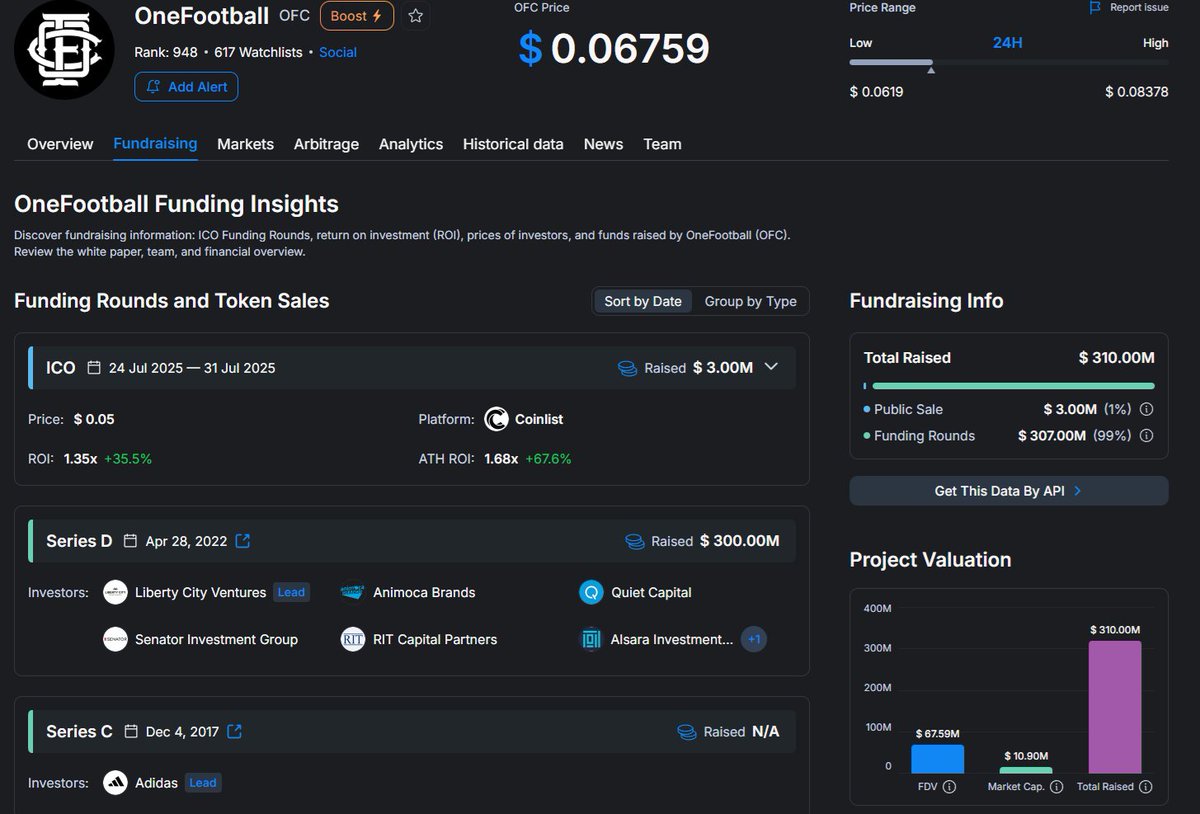Open Quiet Capital investor page
Viewport: 1200px width, 814px height.
[651, 592]
